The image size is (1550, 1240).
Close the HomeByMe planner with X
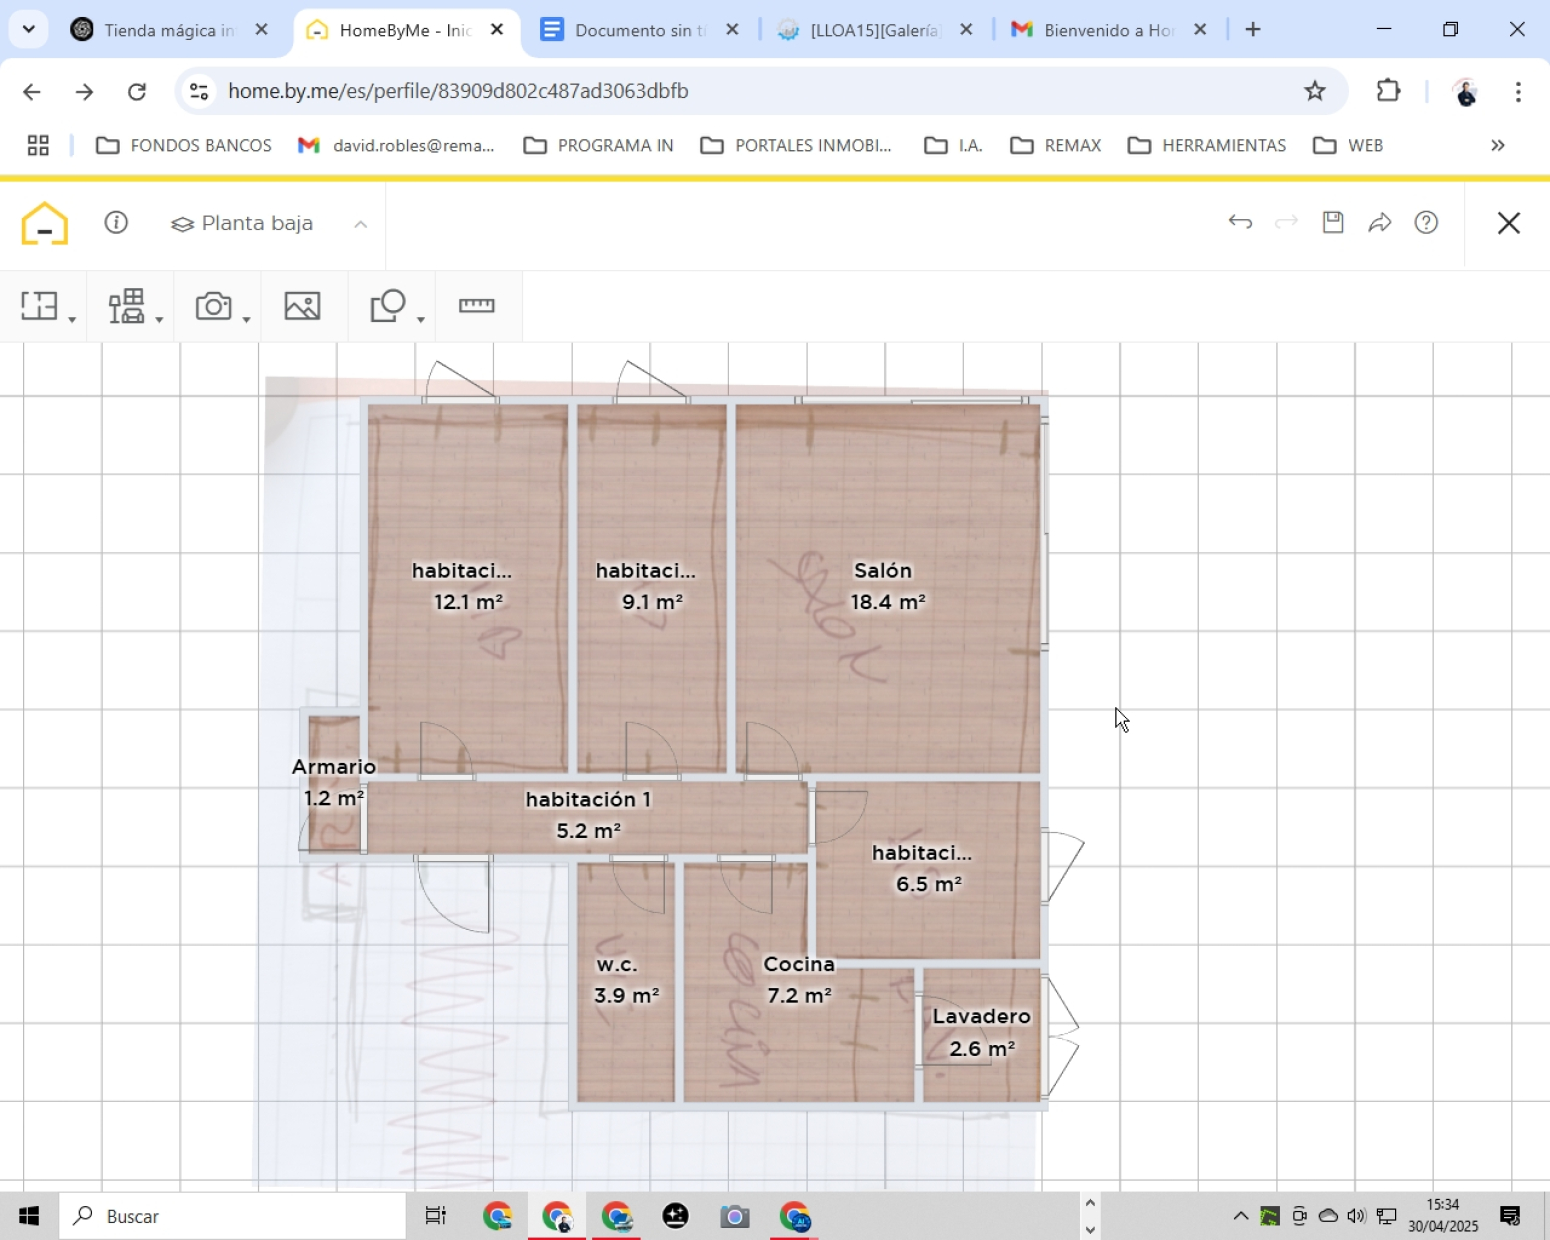pos(1509,223)
